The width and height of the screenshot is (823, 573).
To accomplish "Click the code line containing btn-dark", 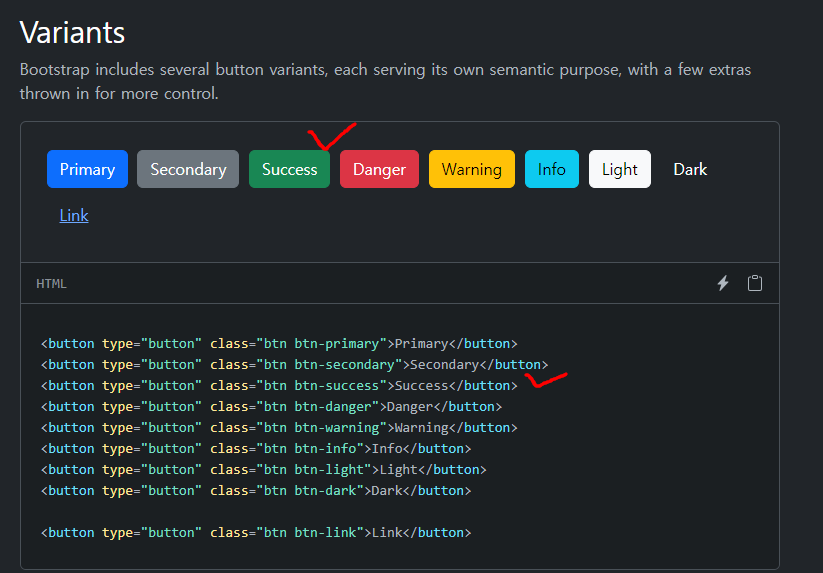I will pyautogui.click(x=256, y=491).
